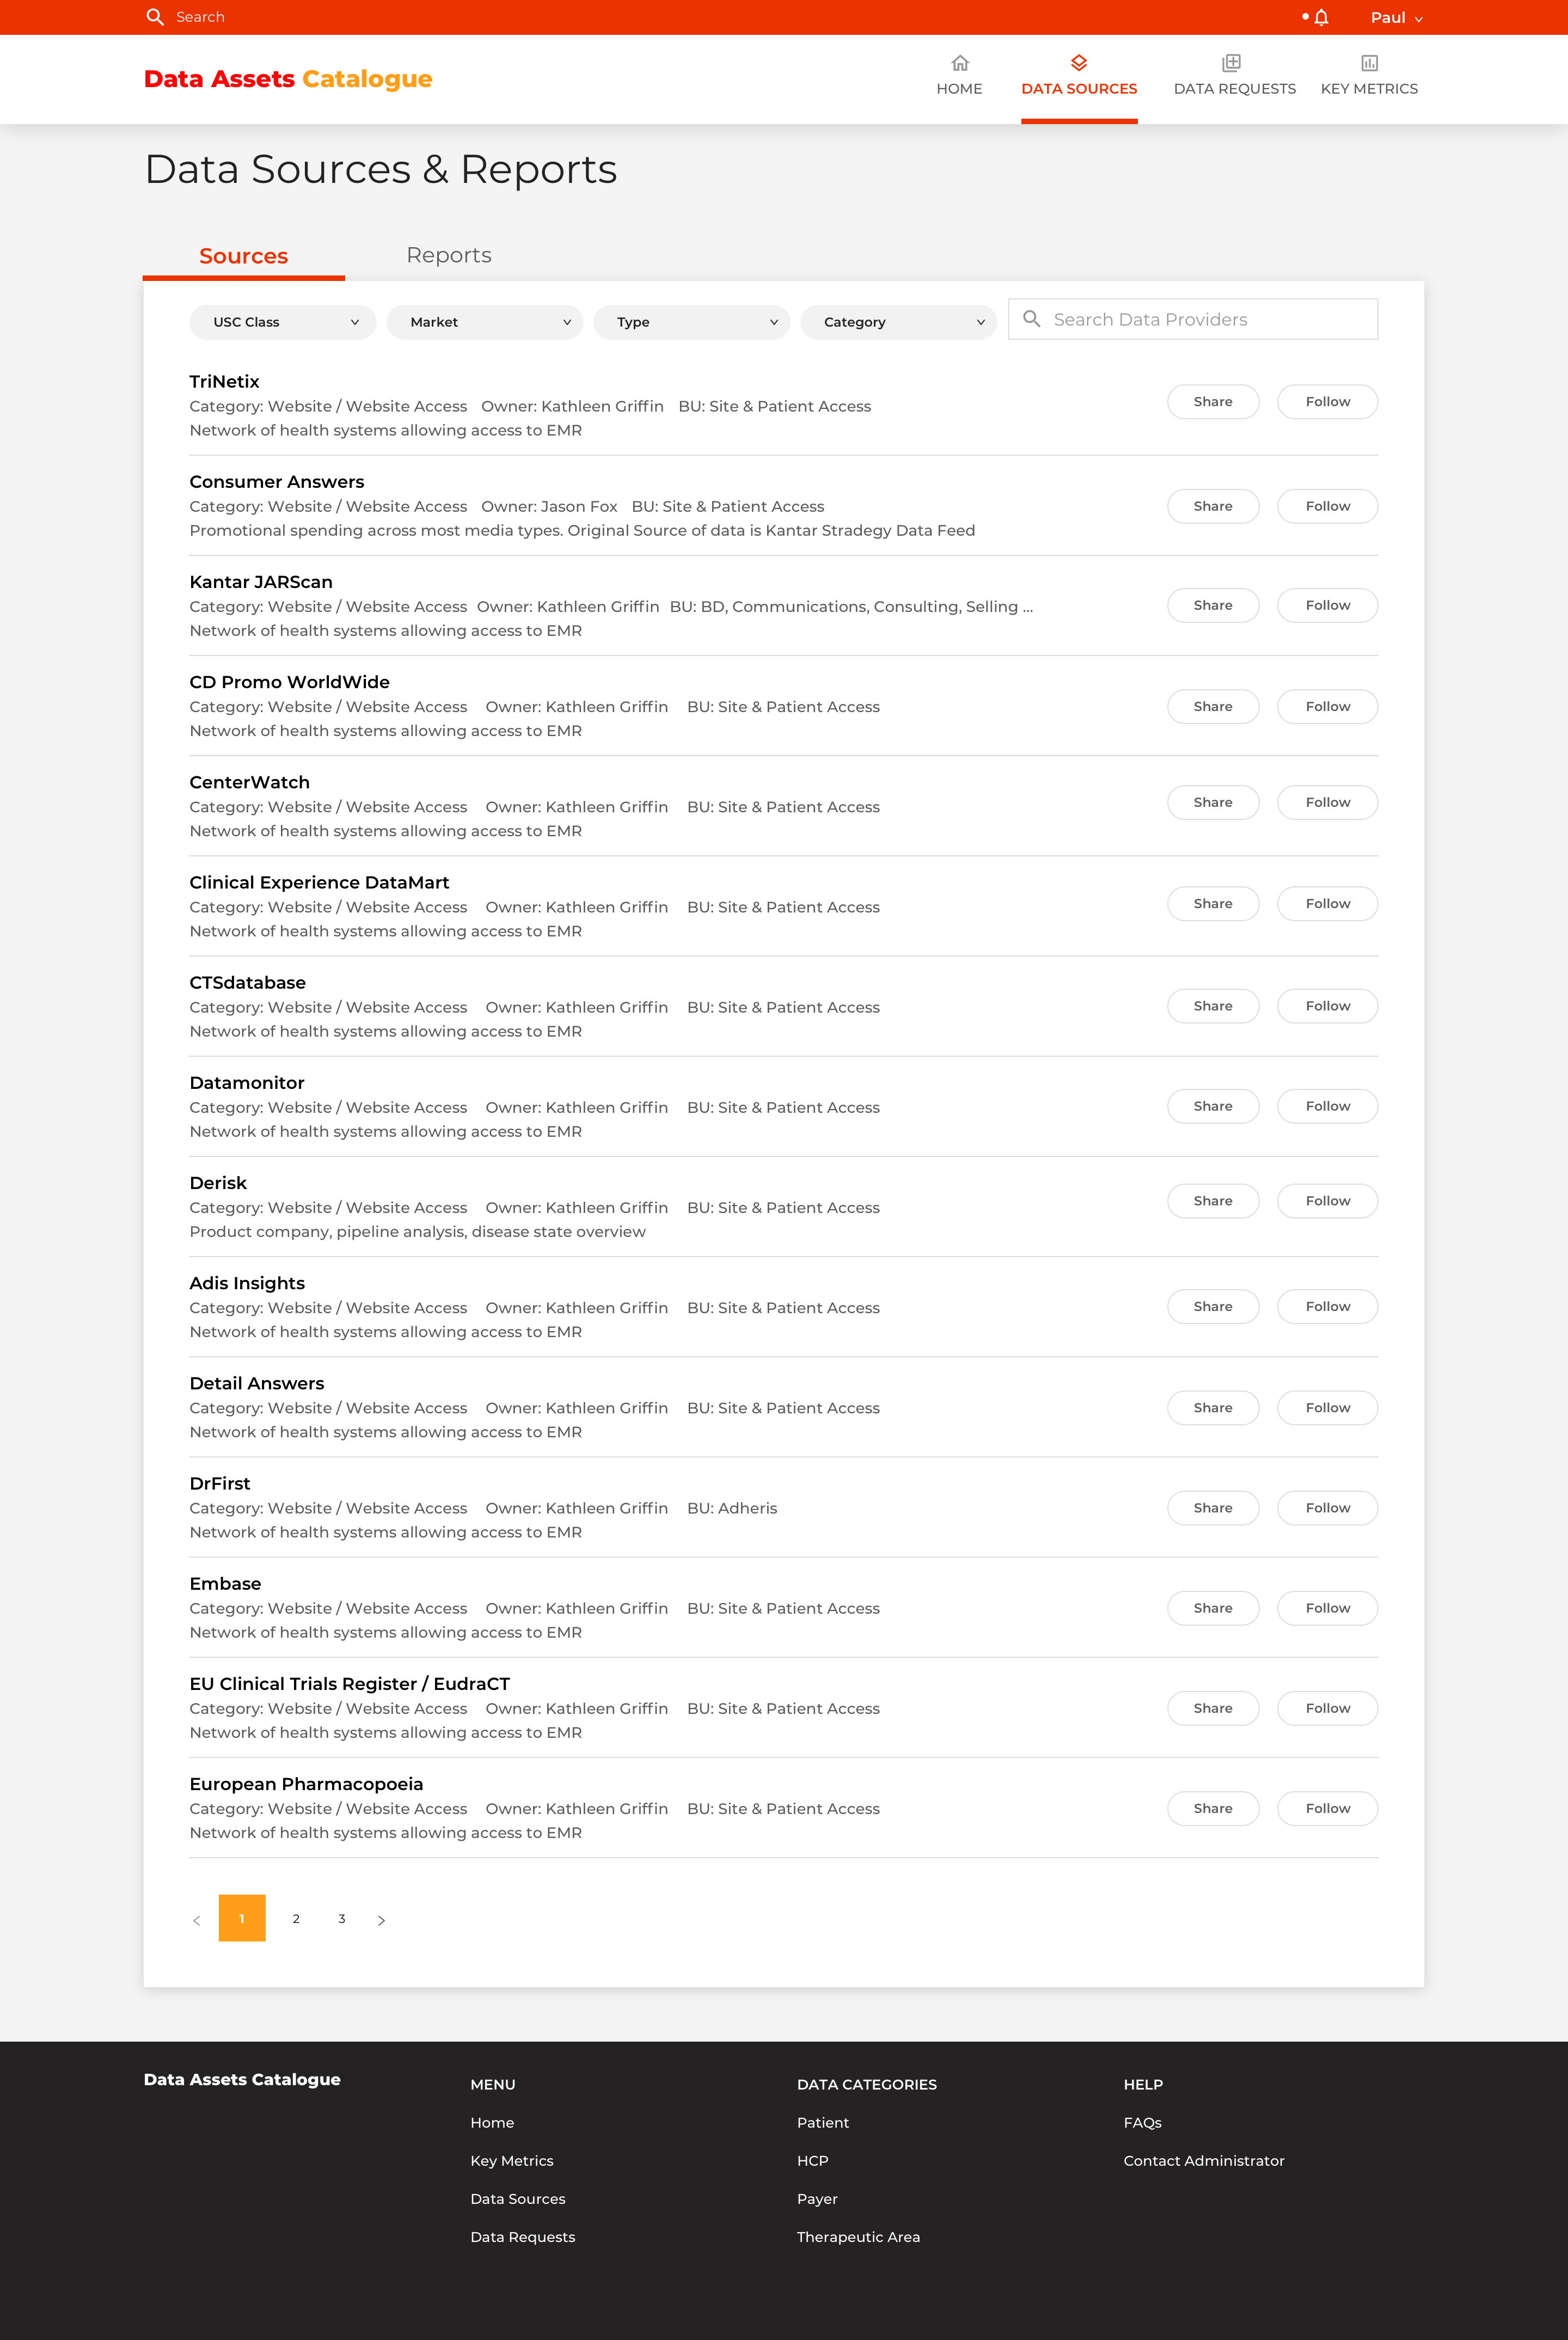Share the Kantar JARScan source
The height and width of the screenshot is (2340, 1568).
click(x=1213, y=605)
